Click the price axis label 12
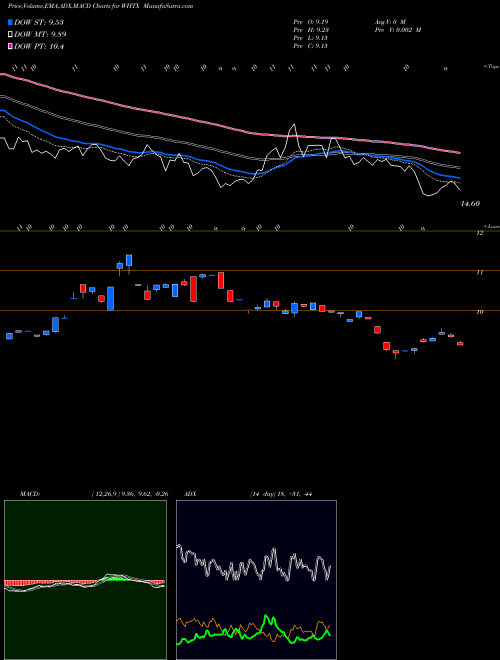Image resolution: width=500 pixels, height=660 pixels. (x=479, y=233)
